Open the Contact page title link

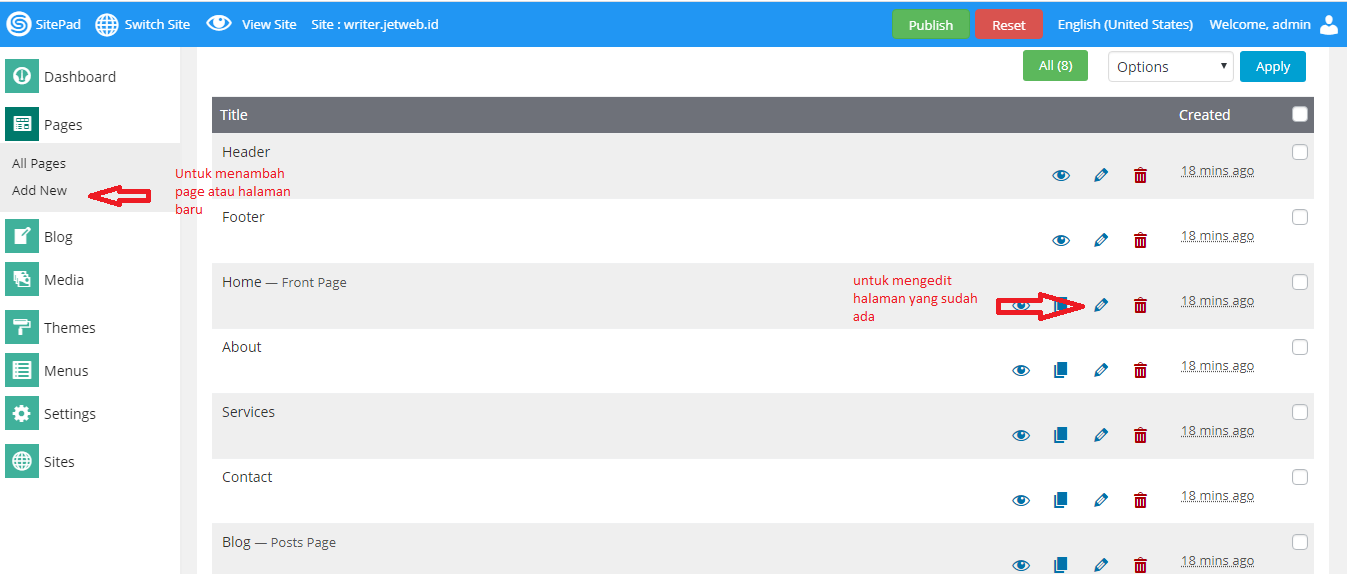tap(247, 477)
